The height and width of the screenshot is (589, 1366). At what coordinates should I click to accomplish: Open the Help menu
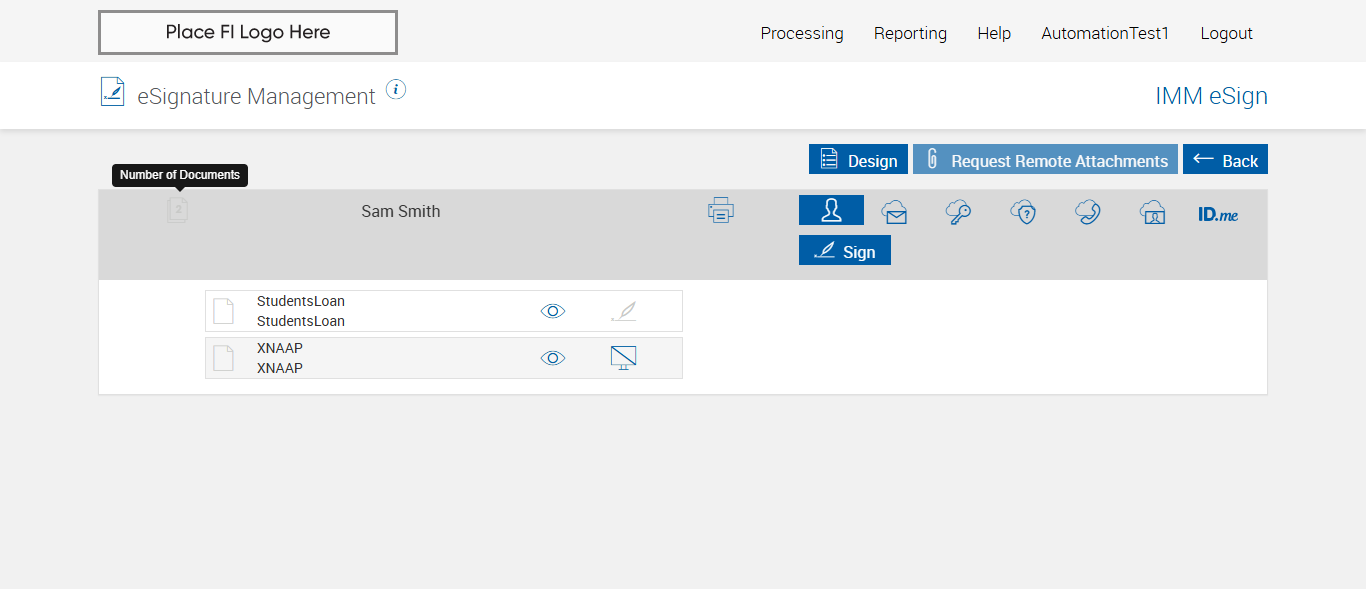pyautogui.click(x=994, y=33)
